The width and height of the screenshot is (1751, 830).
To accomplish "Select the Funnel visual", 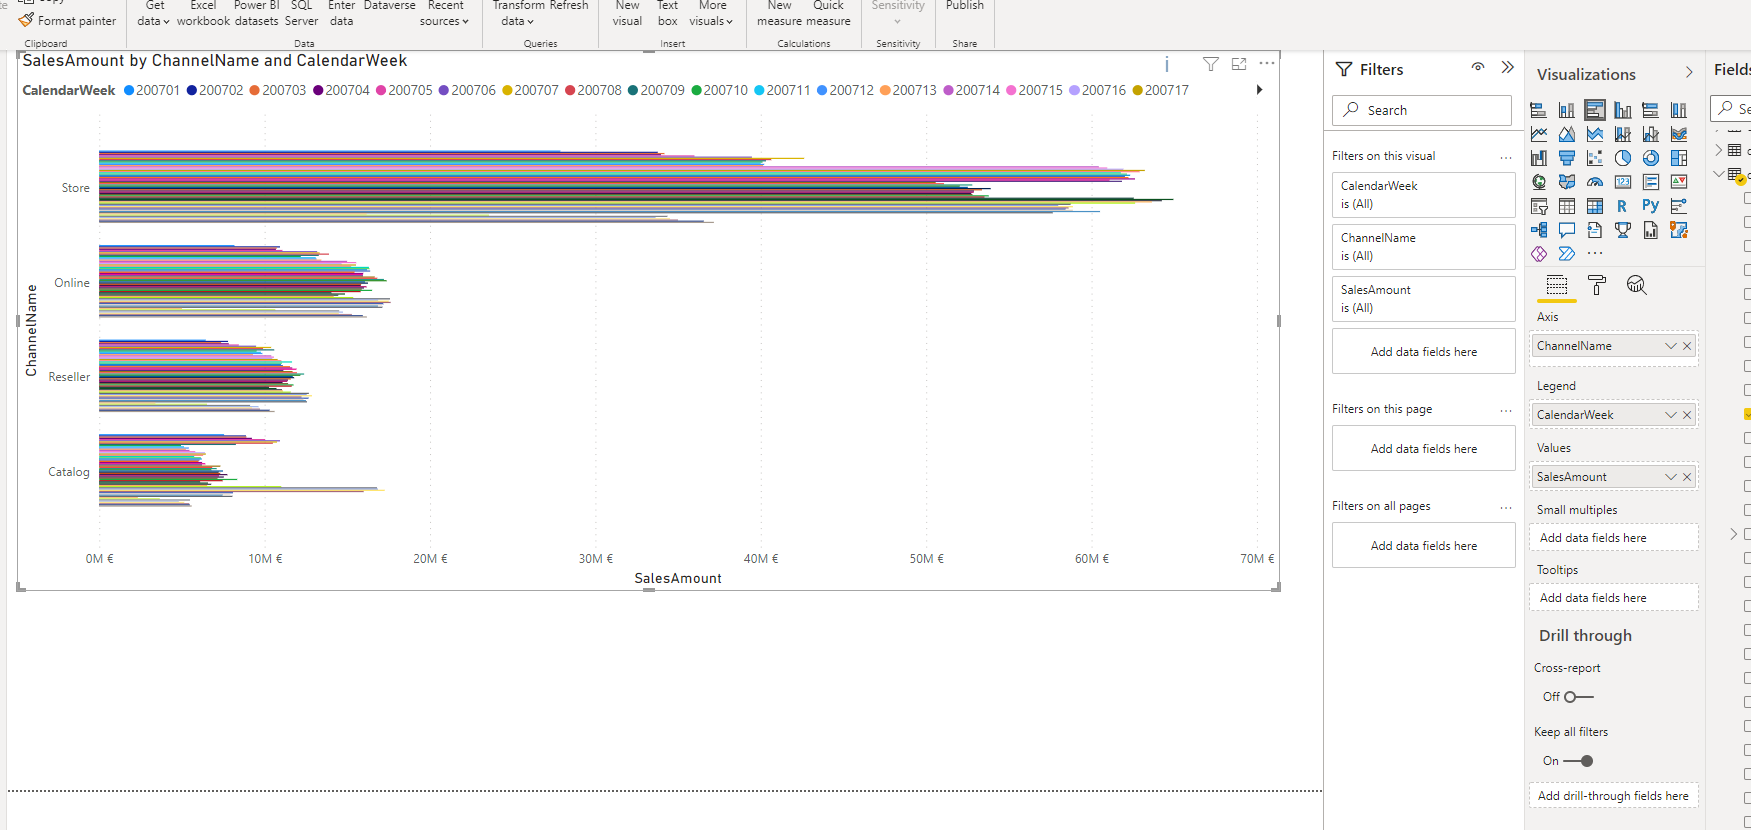I will pyautogui.click(x=1567, y=158).
